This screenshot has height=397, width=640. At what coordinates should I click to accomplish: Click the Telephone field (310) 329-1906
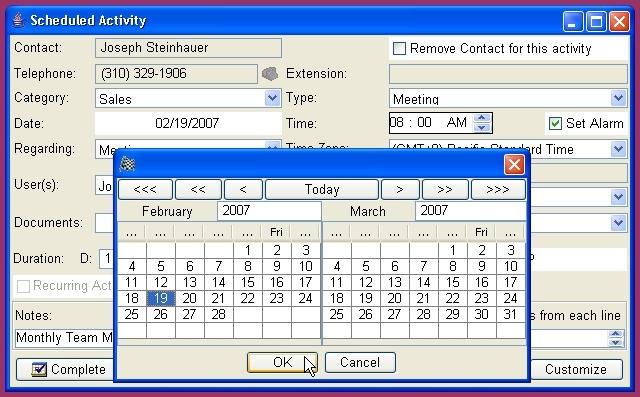[176, 74]
